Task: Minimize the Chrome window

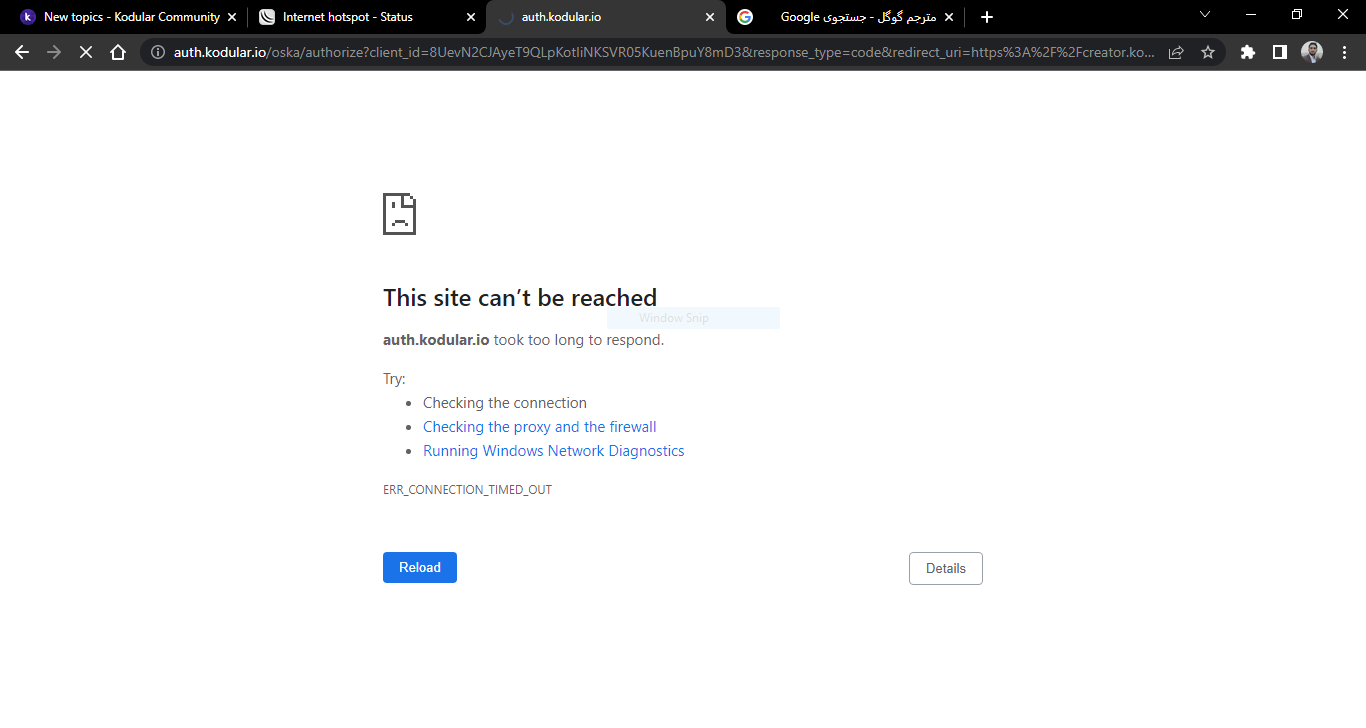Action: click(x=1250, y=14)
